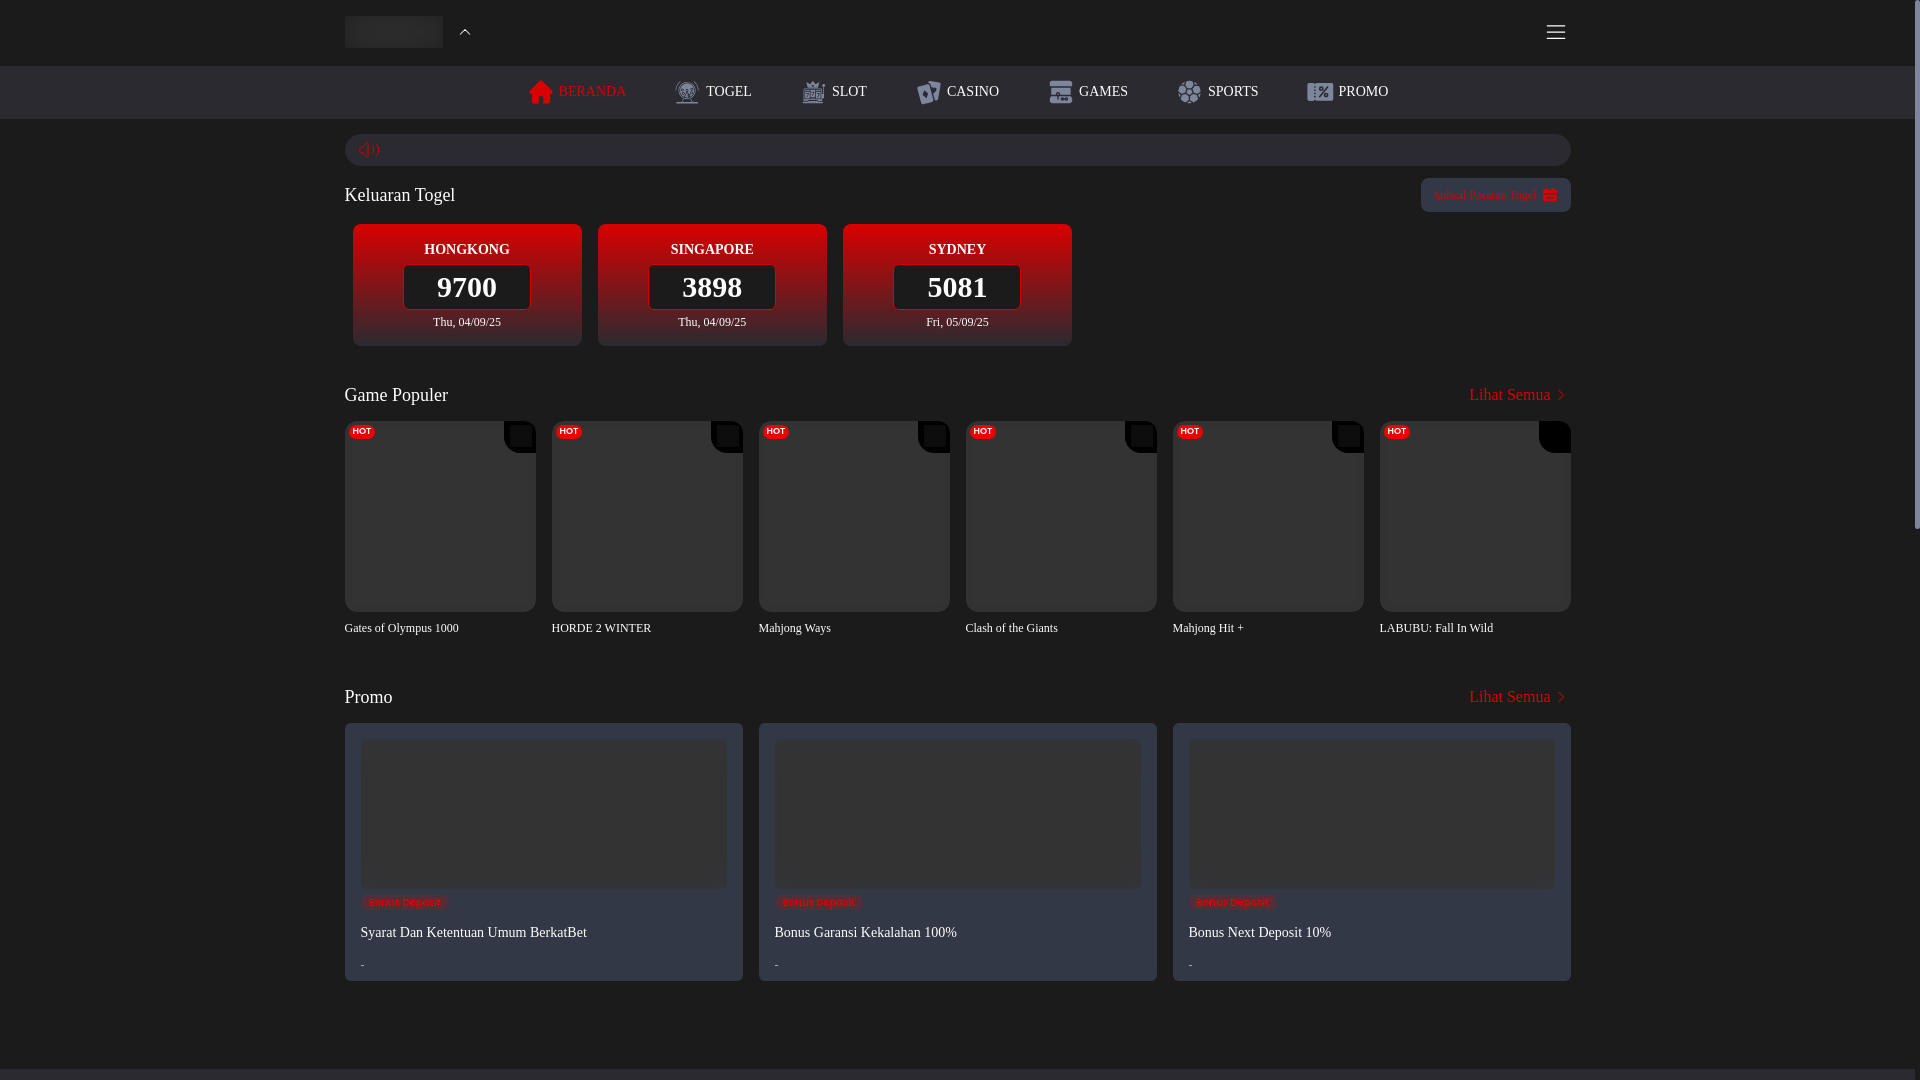
Task: Open Syarat Dan Ketentuan Umum BerkatBet promo banner
Action: pos(544,814)
